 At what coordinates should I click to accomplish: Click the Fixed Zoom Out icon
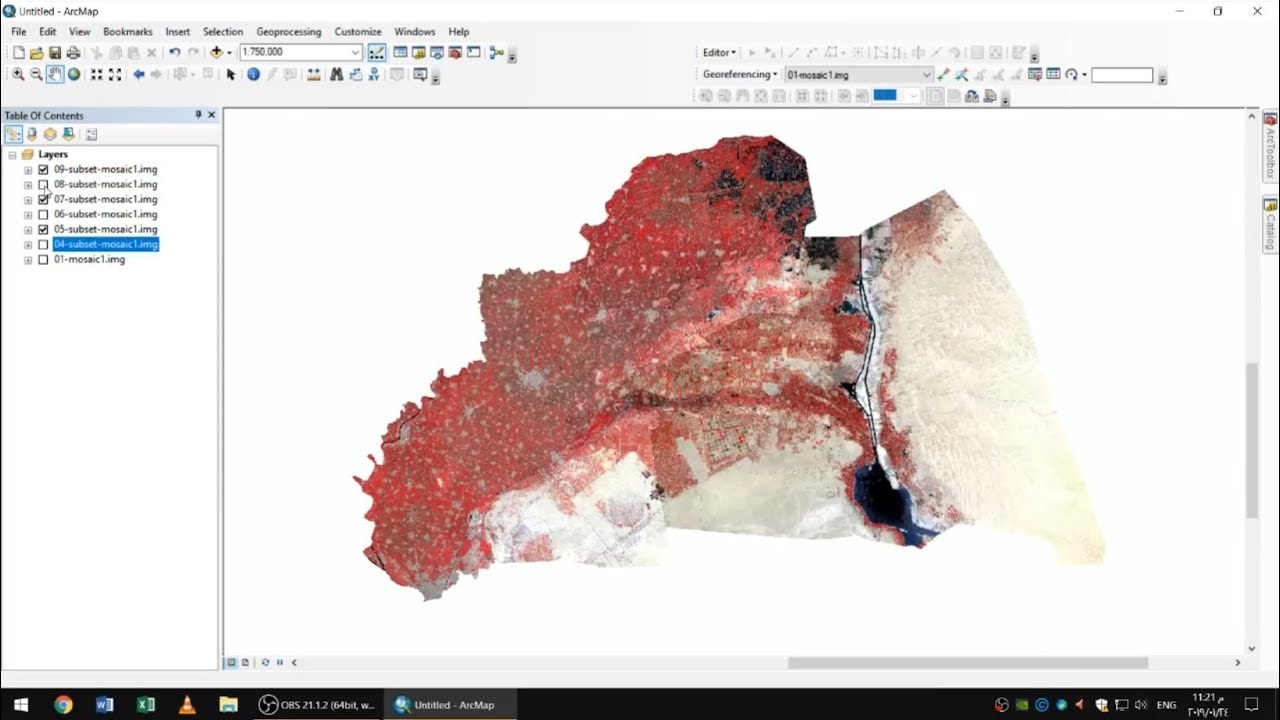115,74
